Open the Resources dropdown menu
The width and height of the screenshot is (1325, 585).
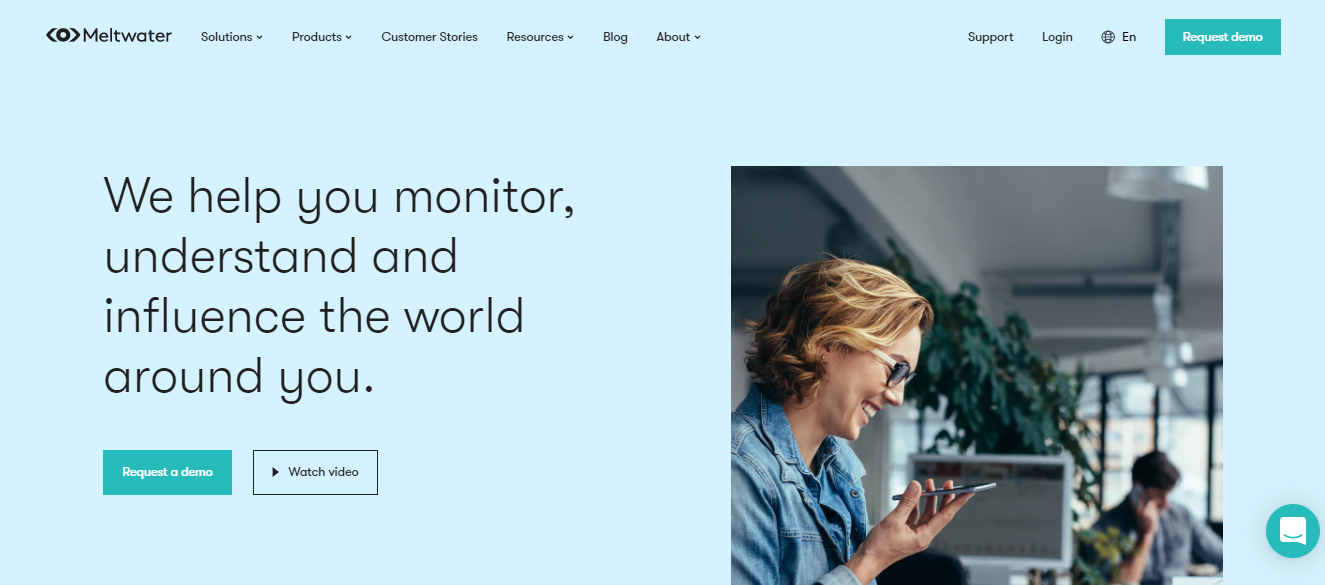(x=540, y=37)
